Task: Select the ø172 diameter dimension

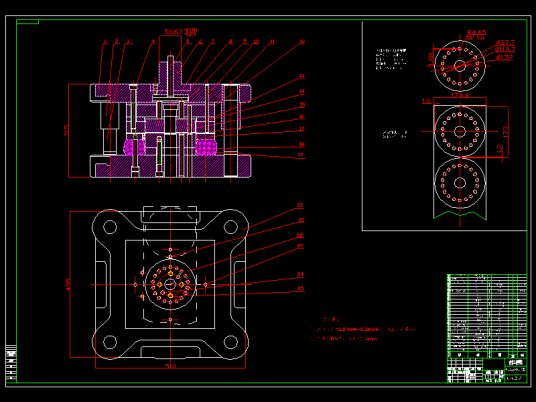Action: (x=504, y=57)
